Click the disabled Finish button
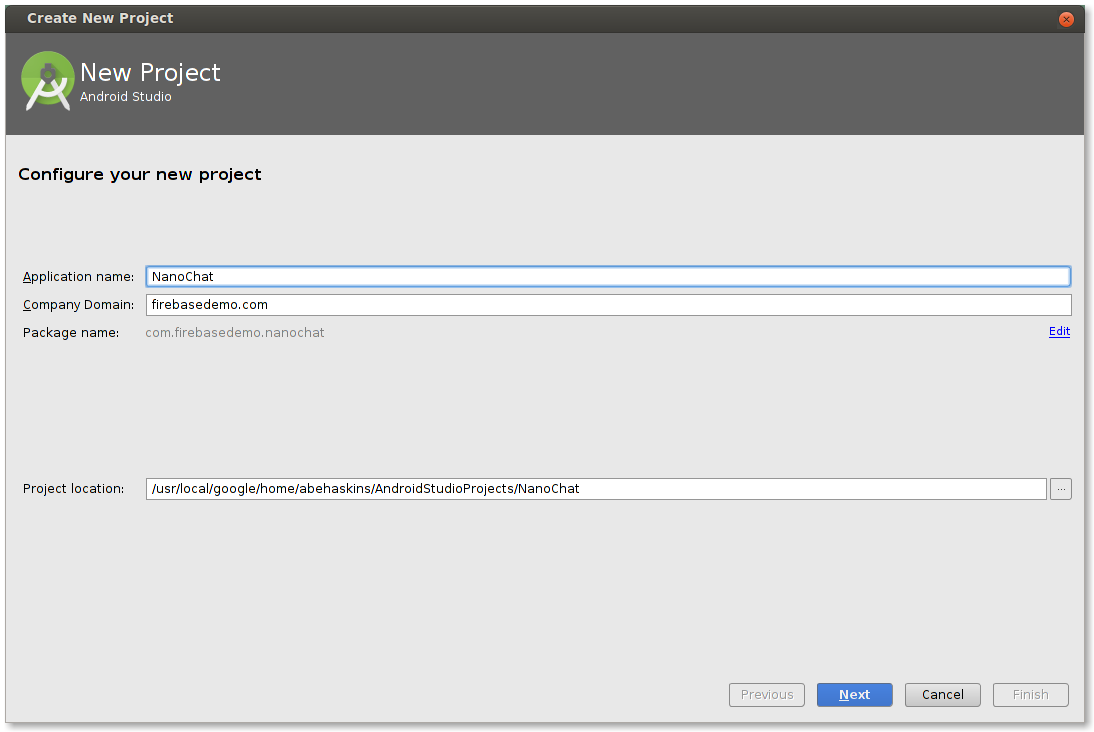1094x732 pixels. coord(1030,694)
